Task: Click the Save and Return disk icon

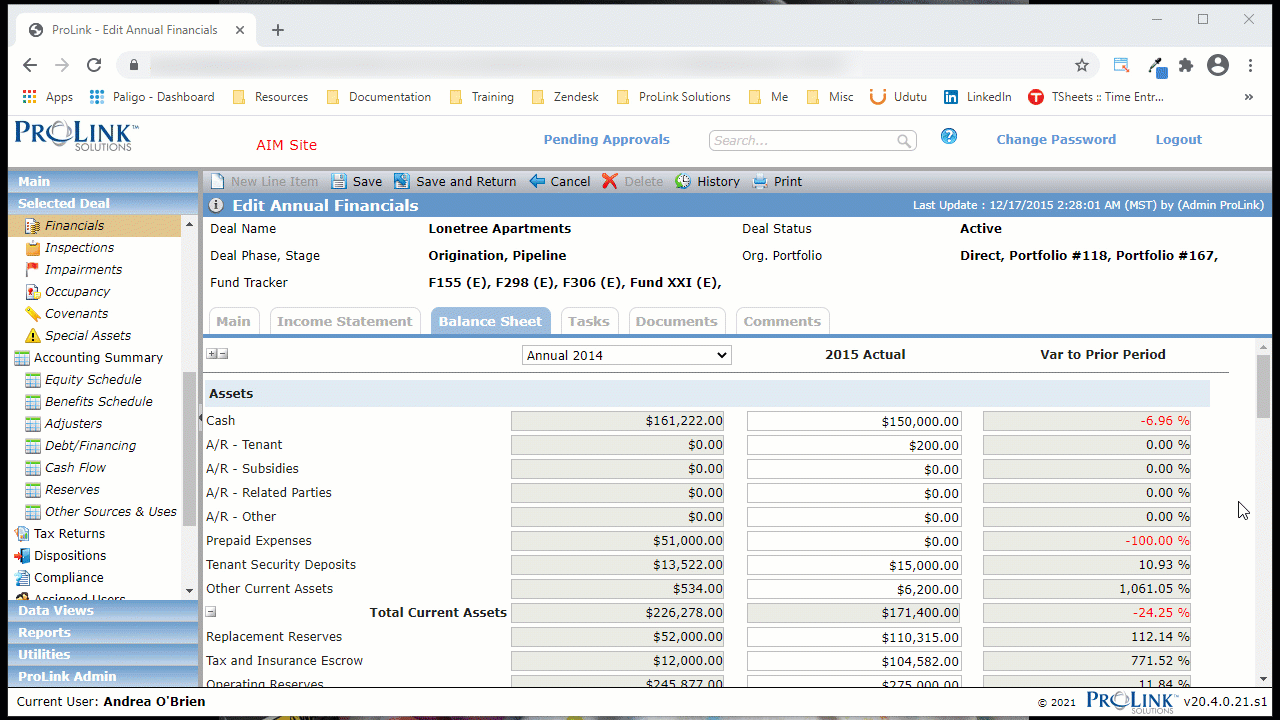Action: [x=401, y=181]
